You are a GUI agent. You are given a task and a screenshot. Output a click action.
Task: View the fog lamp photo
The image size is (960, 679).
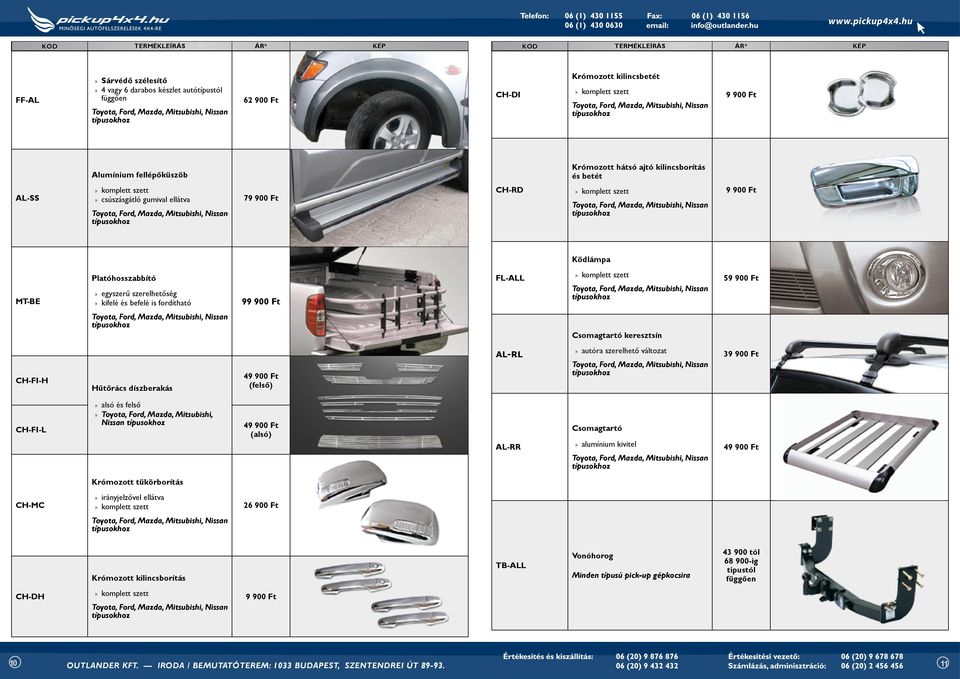coord(860,278)
